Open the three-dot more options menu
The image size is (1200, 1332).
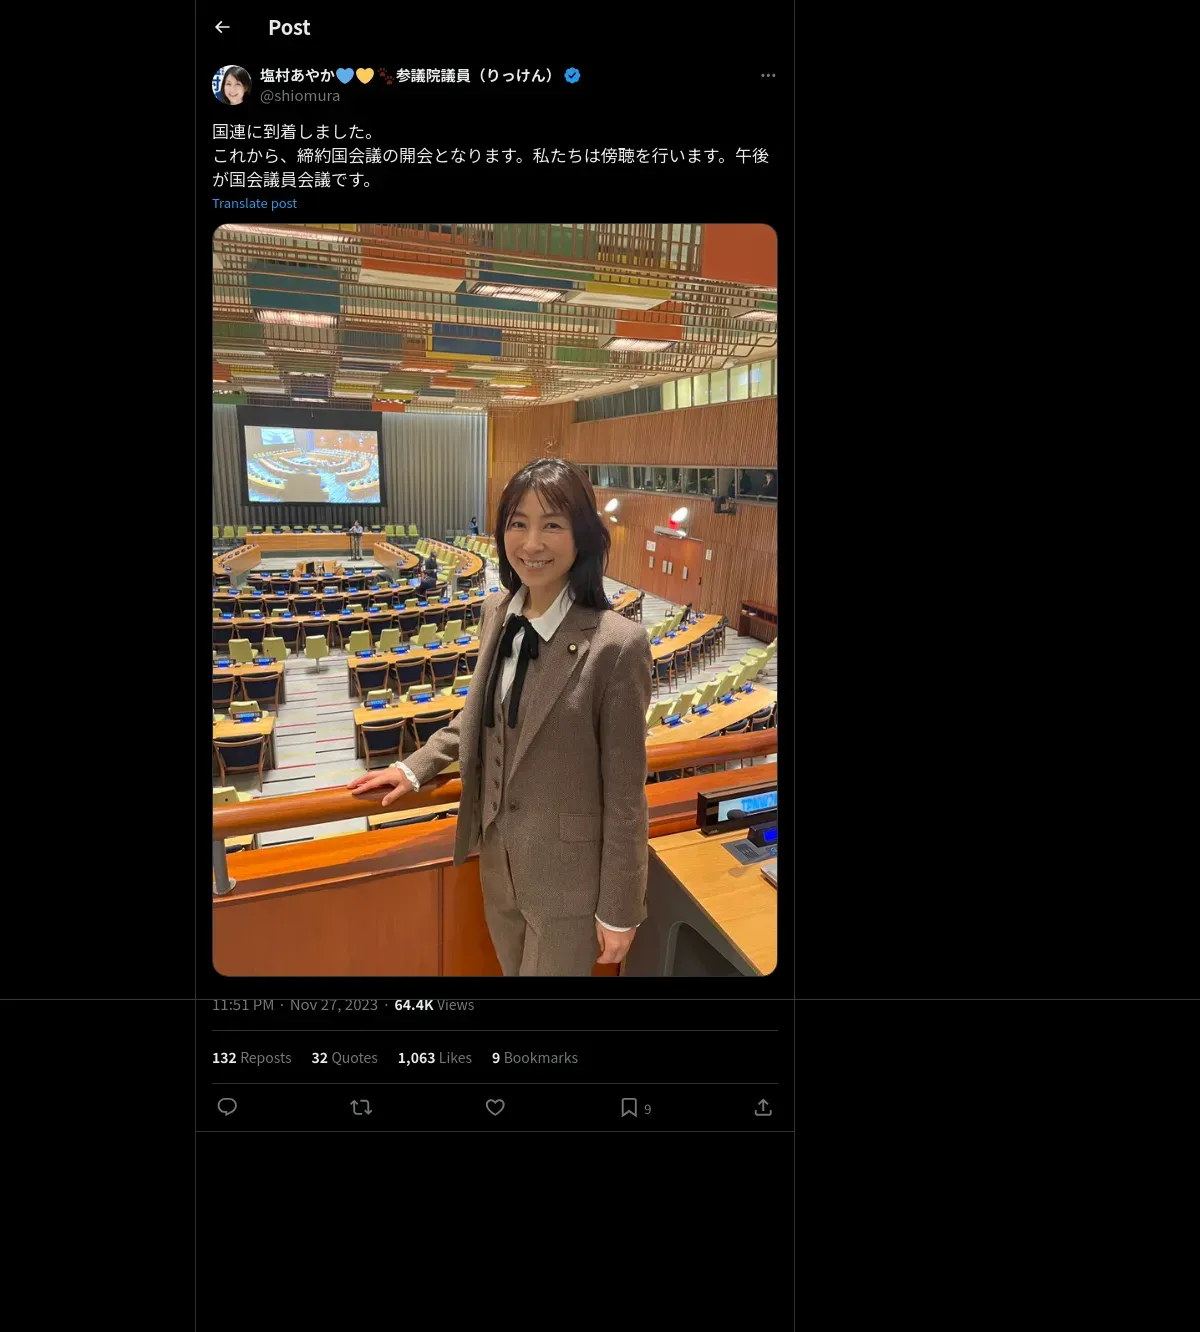click(768, 75)
